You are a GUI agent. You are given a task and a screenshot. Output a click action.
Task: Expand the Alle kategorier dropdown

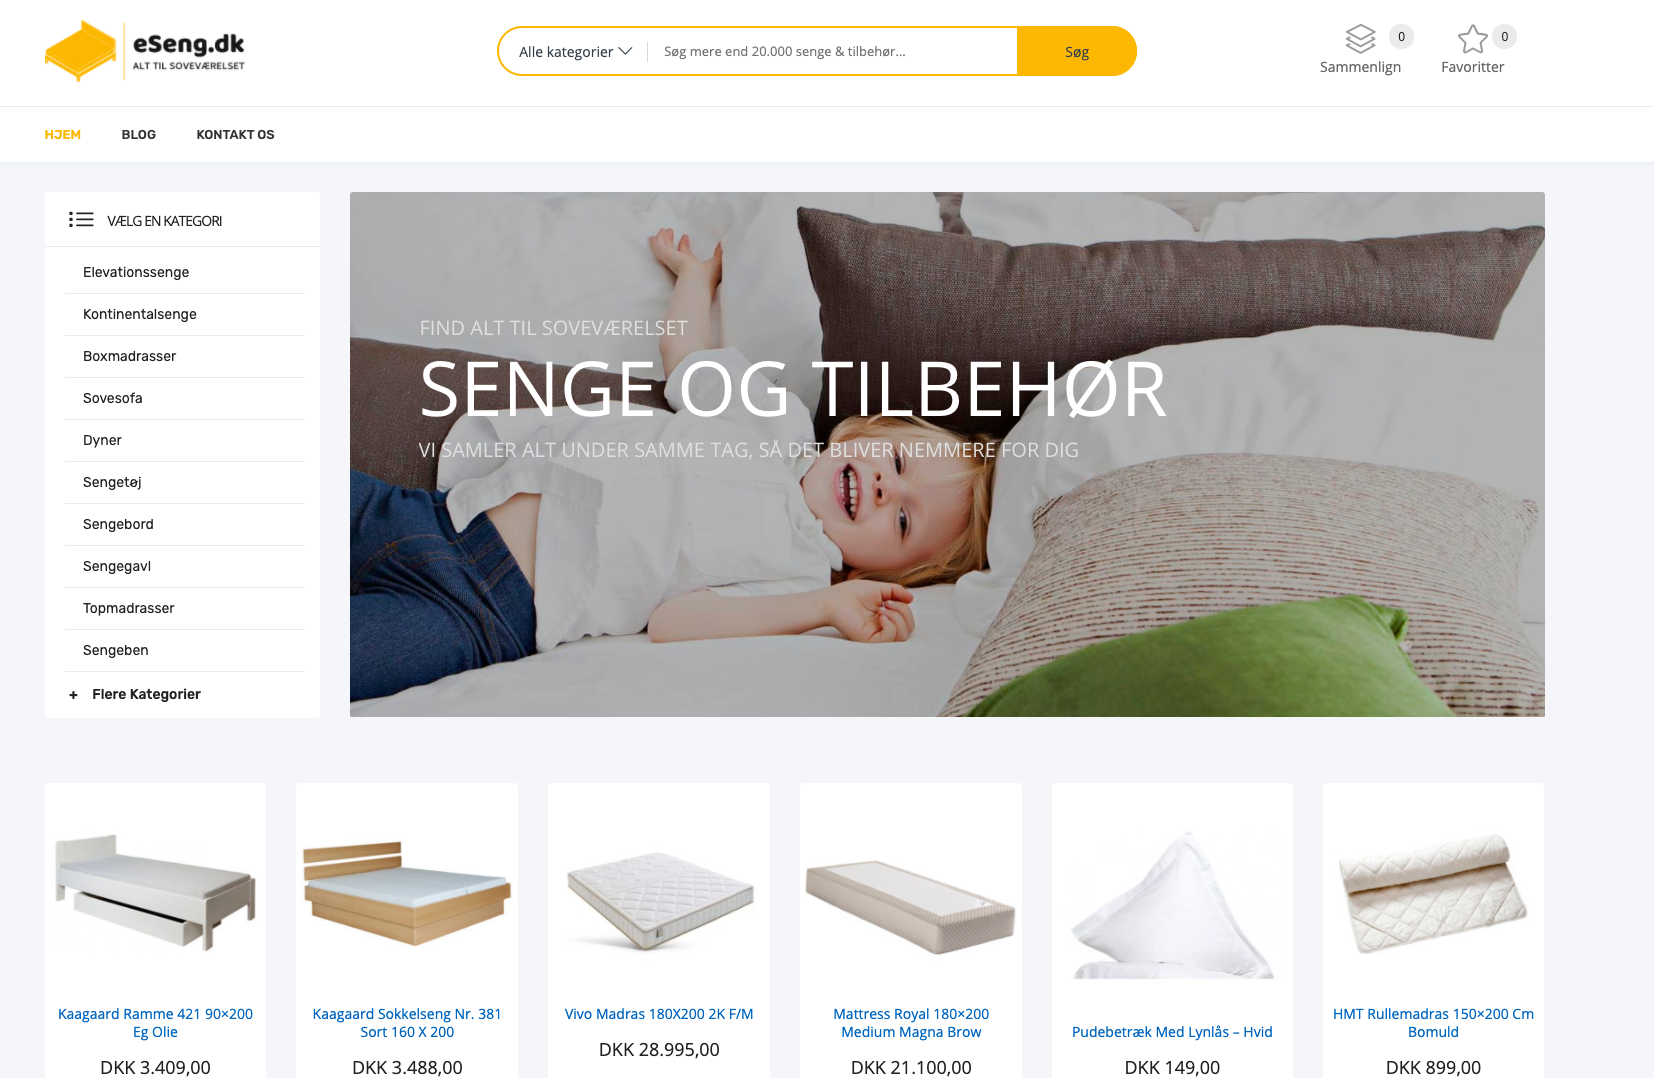575,52
